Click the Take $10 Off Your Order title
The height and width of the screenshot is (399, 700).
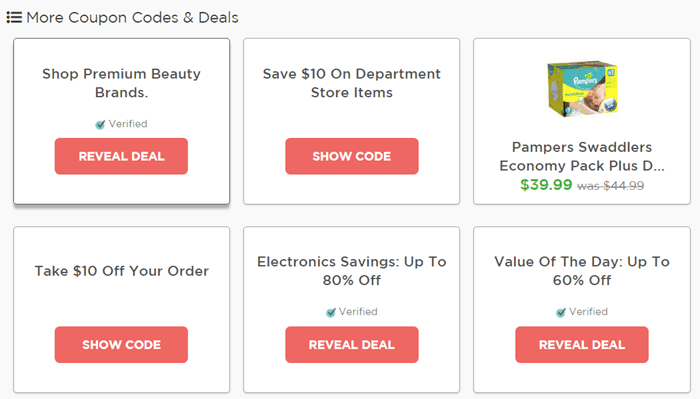(x=121, y=271)
